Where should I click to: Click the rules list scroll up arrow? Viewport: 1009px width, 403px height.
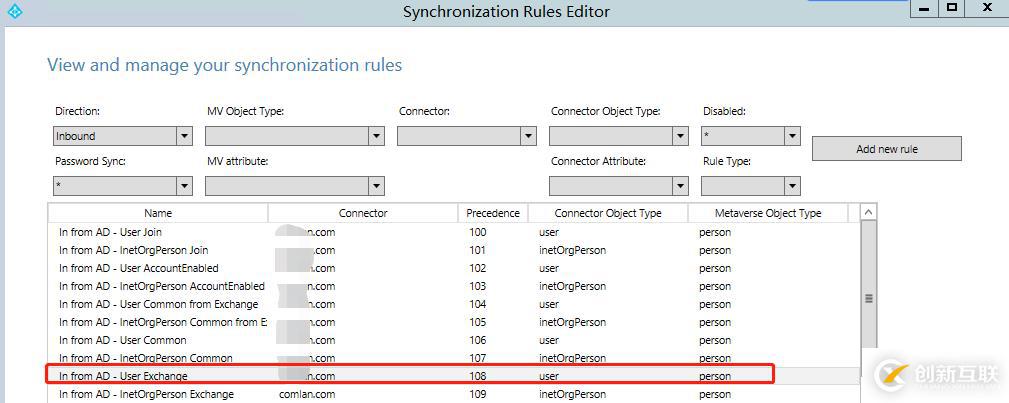click(x=868, y=212)
